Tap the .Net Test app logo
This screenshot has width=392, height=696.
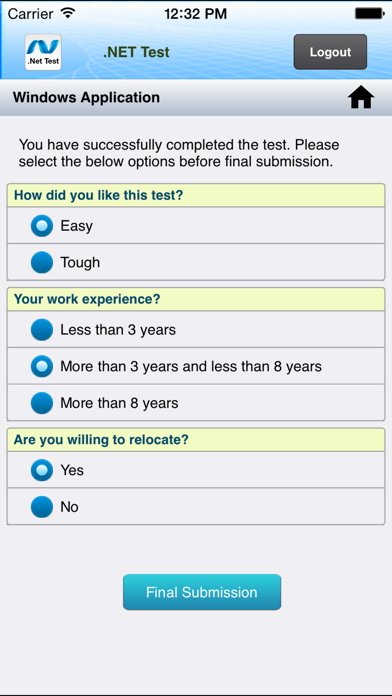pos(43,52)
